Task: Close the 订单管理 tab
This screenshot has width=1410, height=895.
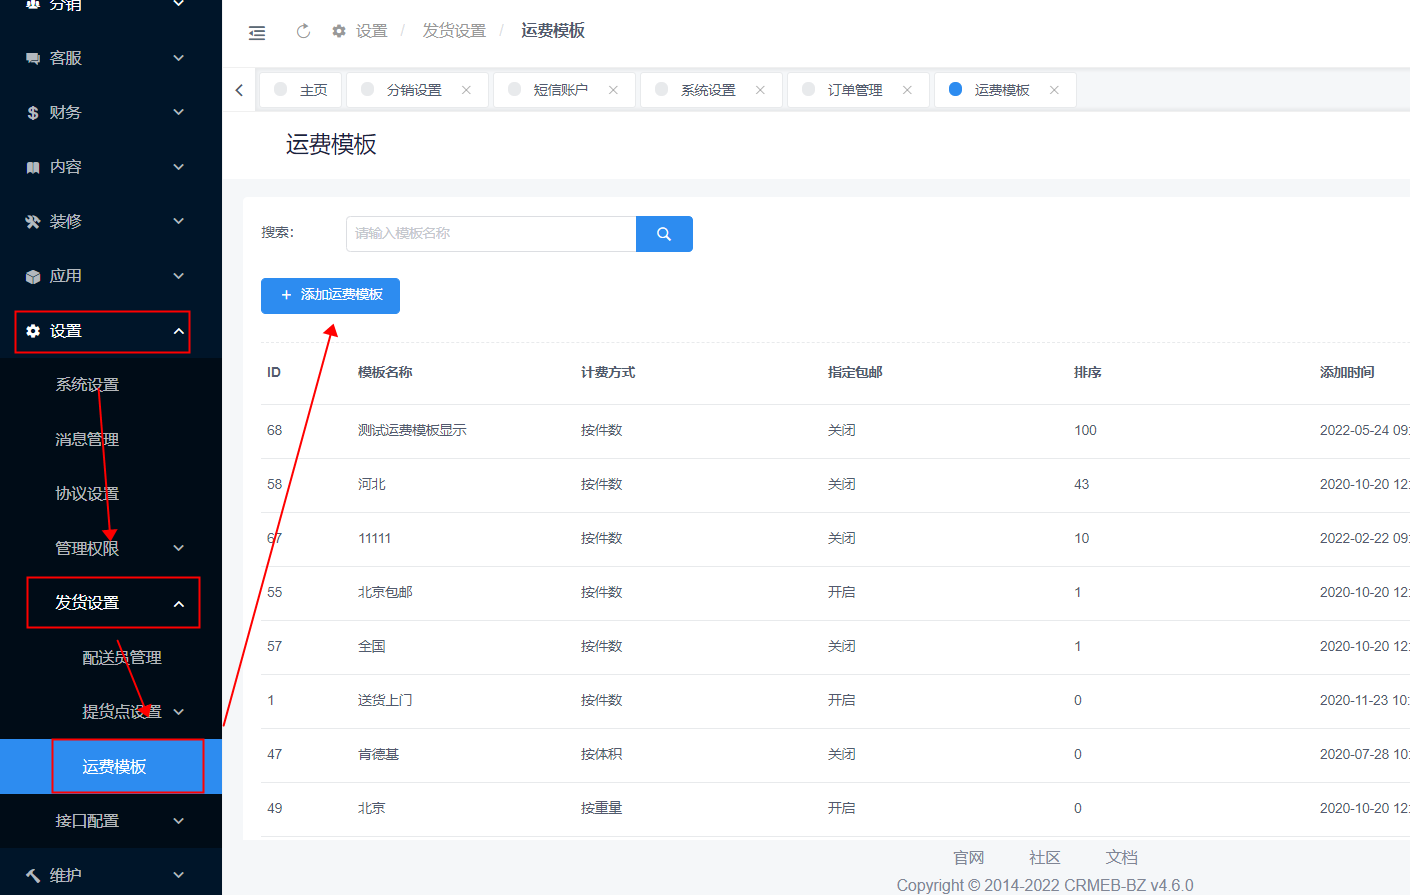Action: (x=907, y=90)
